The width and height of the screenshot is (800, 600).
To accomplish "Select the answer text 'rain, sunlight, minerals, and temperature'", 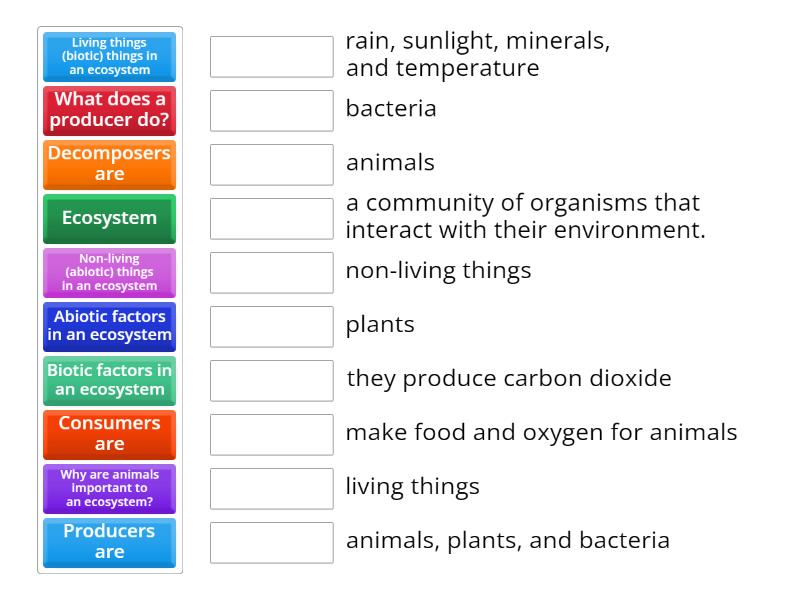I will [482, 55].
